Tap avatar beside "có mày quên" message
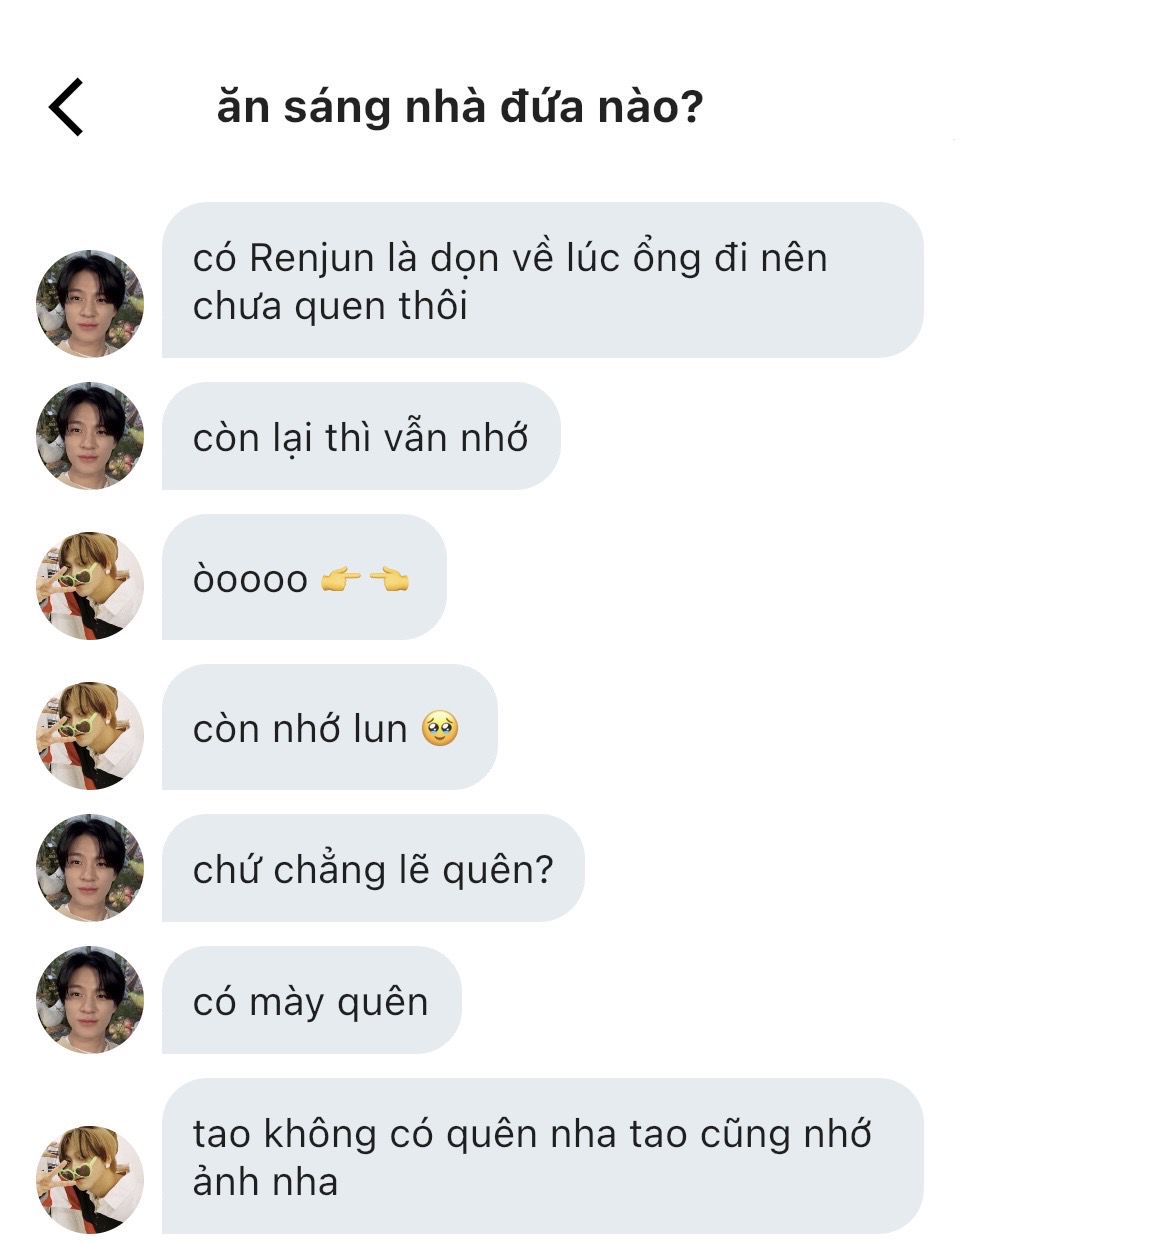 pos(90,1000)
